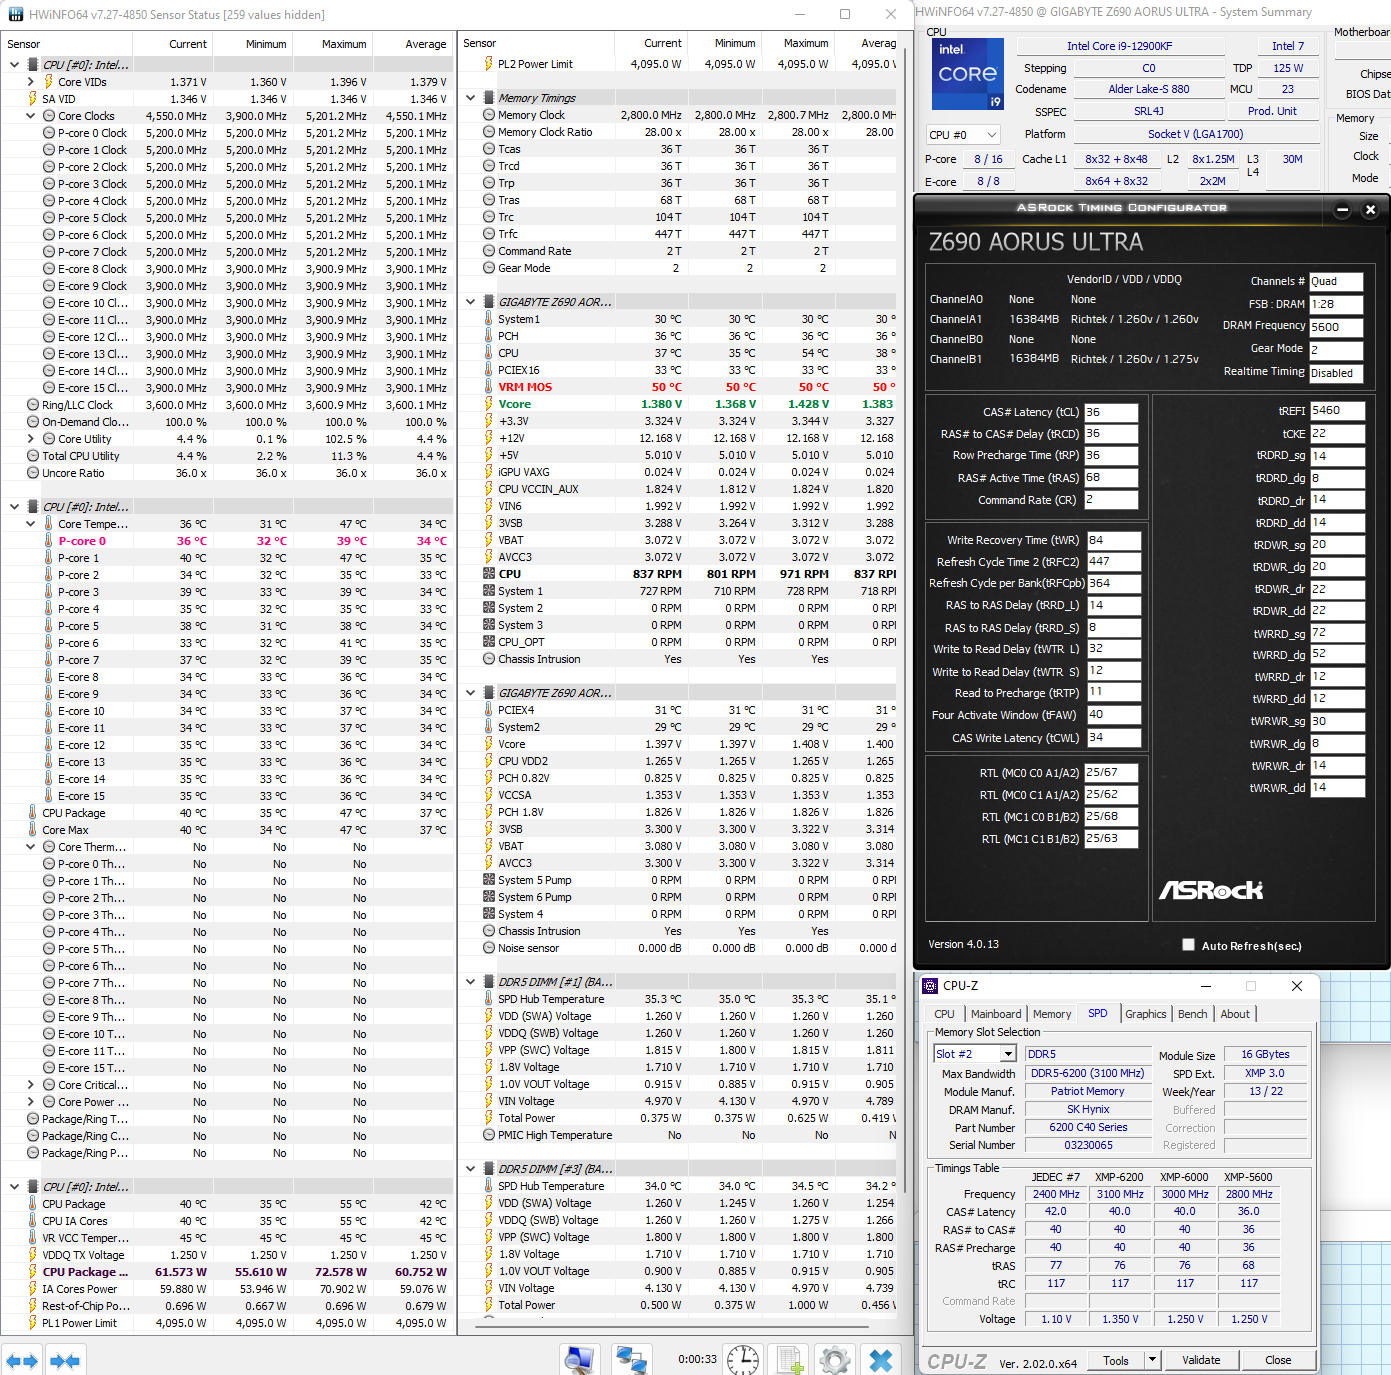Click the thermometer icon beside P-core 0 temperature
Viewport: 1391px width, 1375px height.
tap(49, 541)
